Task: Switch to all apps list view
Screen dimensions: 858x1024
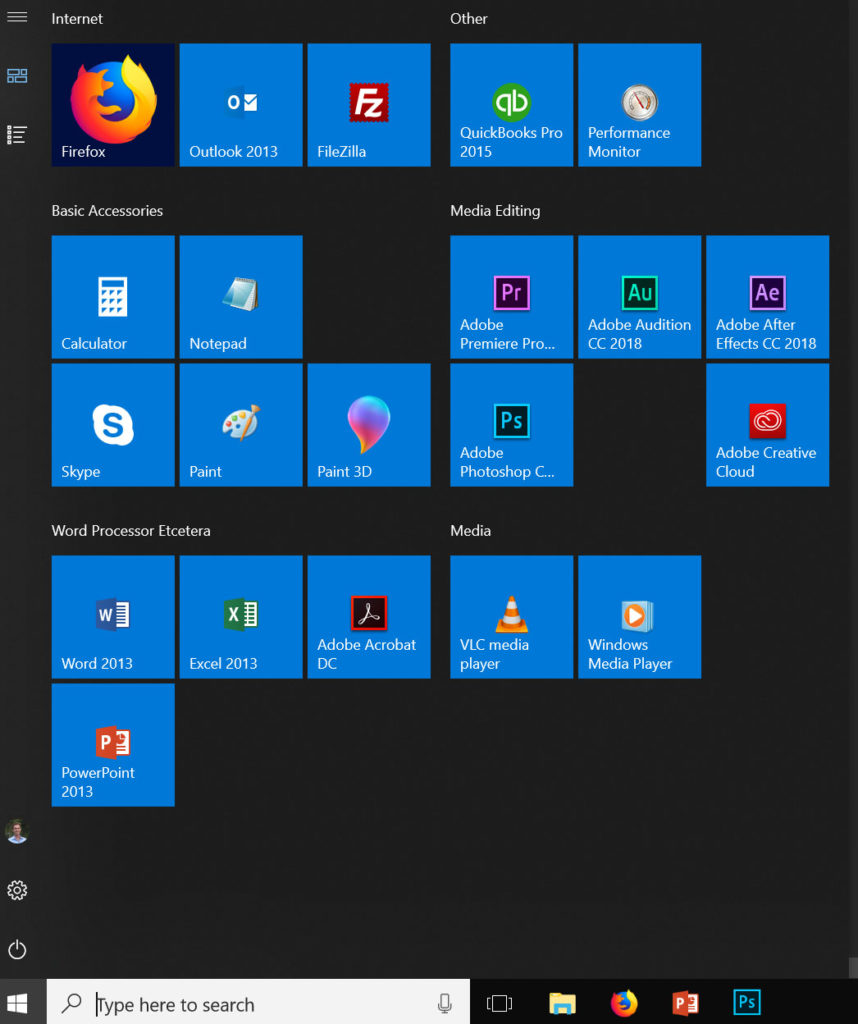Action: click(17, 135)
